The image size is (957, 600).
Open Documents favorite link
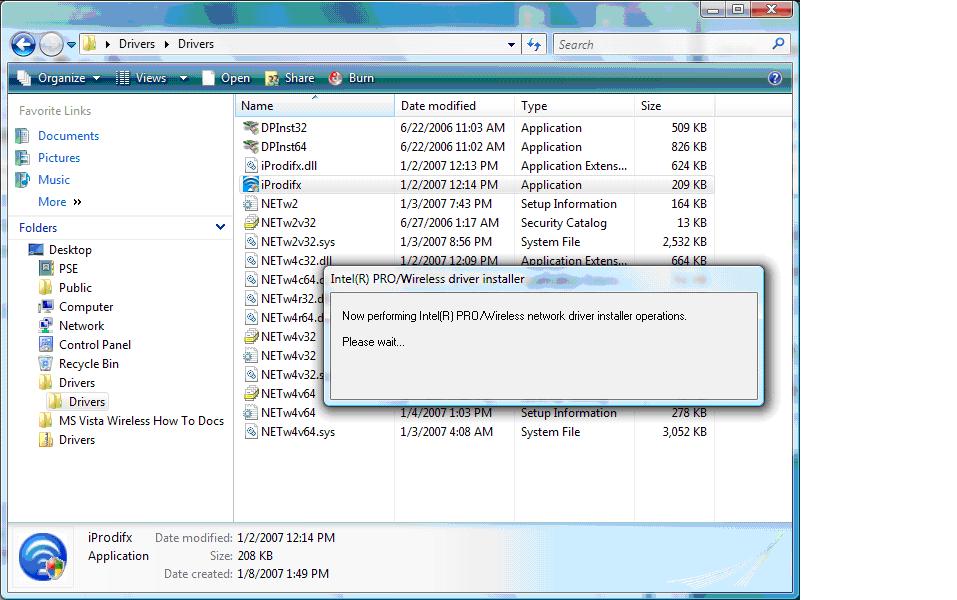[68, 136]
